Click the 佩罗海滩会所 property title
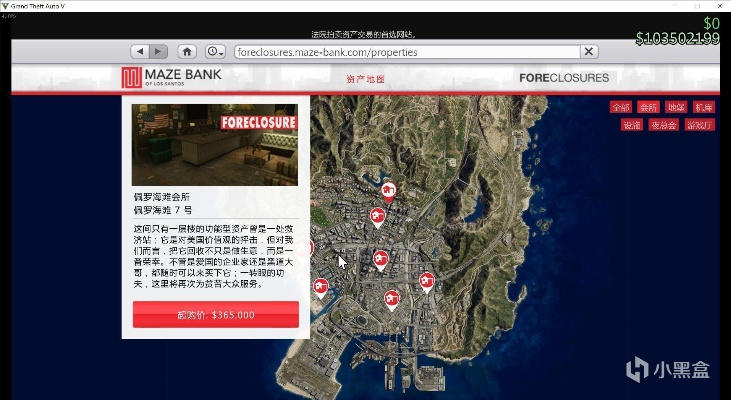Screen dimensions: 731x400 click(x=162, y=197)
